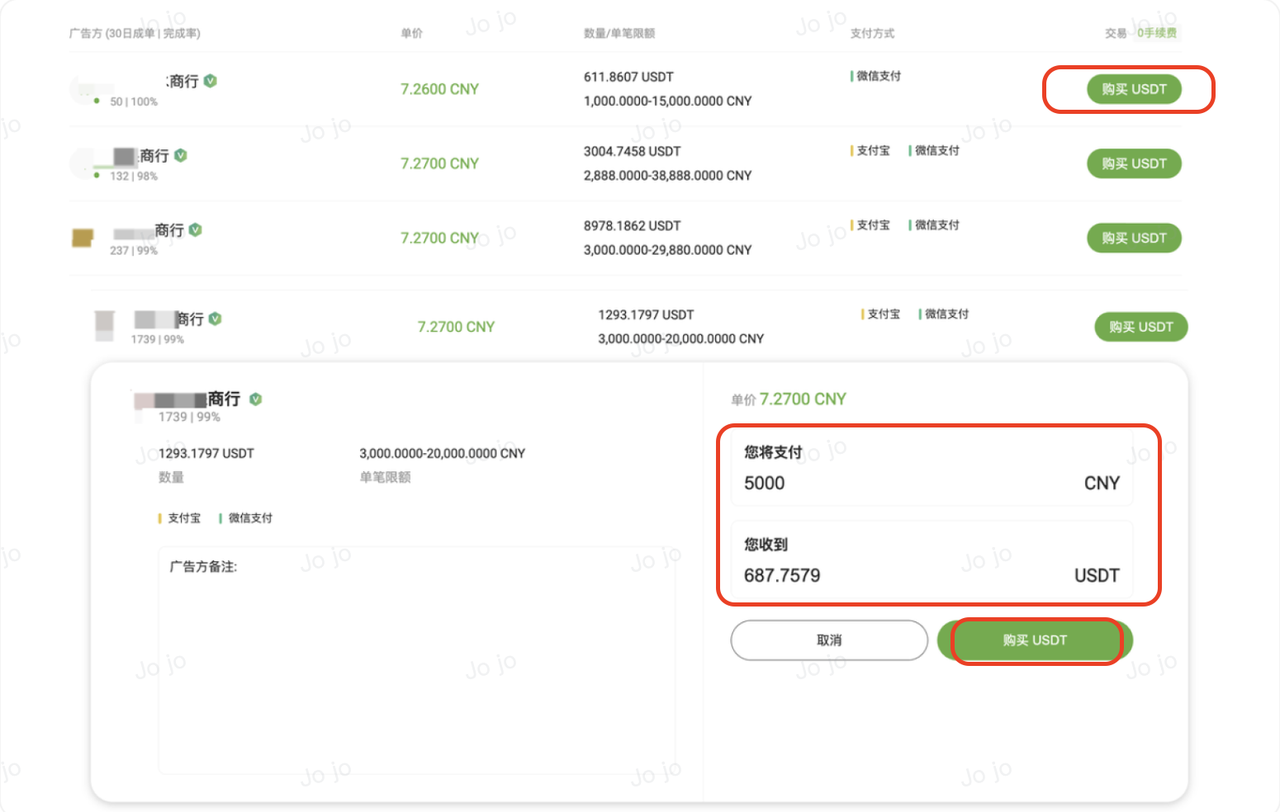The image size is (1280, 812).
Task: Click the verified badge of the 132 | 98% merchant
Action: 181,155
